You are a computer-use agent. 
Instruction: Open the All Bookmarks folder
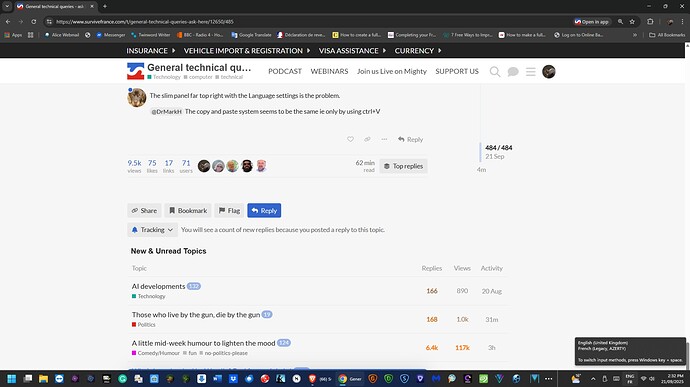pos(667,35)
